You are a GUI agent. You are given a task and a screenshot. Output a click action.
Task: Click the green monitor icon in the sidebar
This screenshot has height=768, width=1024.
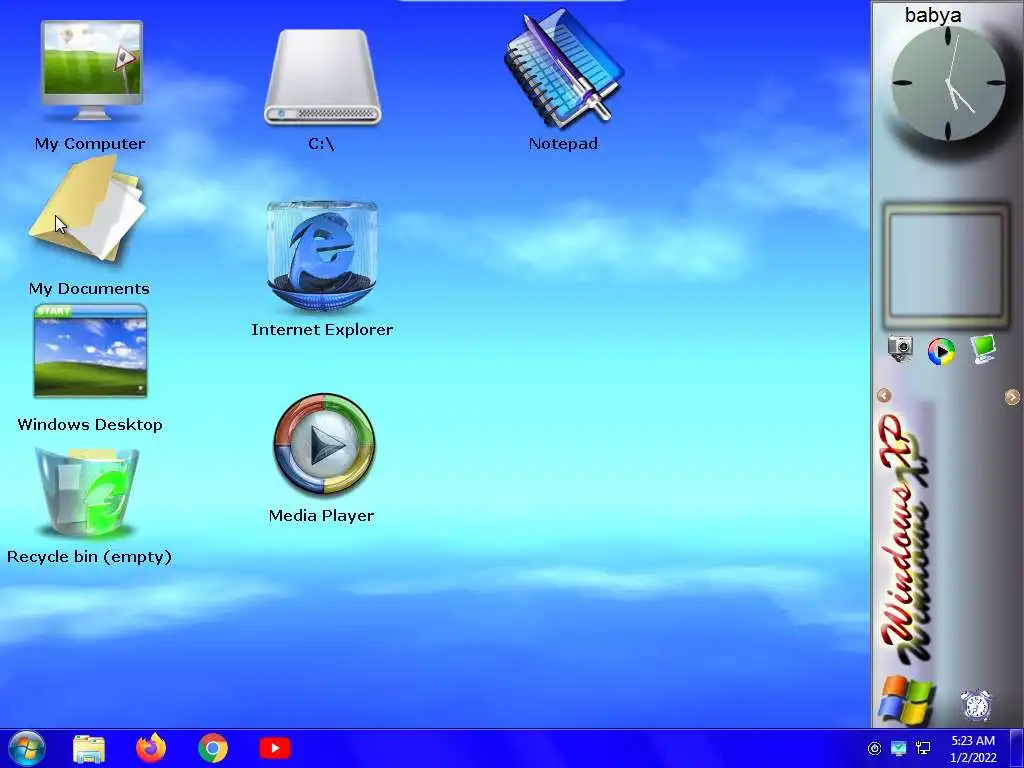click(983, 349)
